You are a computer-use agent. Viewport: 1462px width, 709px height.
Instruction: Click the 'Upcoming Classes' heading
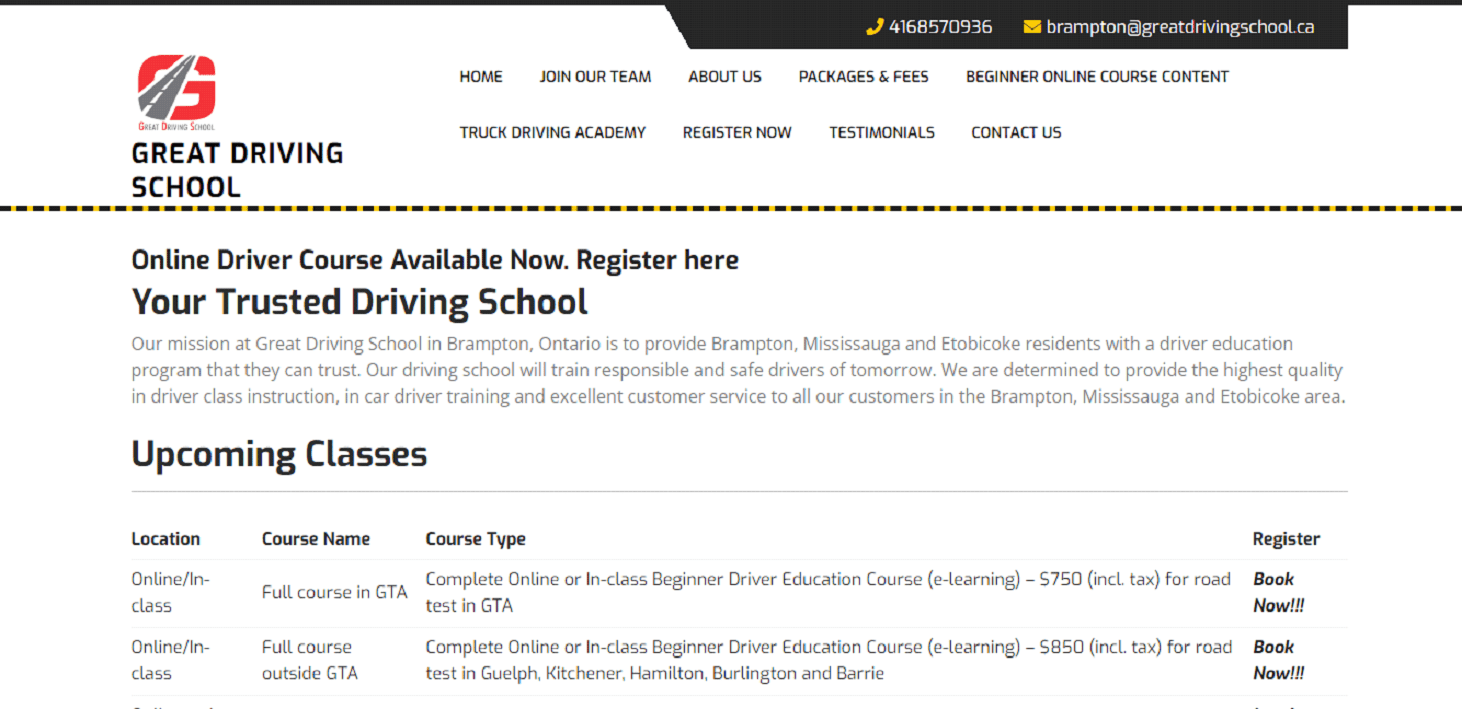(x=279, y=455)
